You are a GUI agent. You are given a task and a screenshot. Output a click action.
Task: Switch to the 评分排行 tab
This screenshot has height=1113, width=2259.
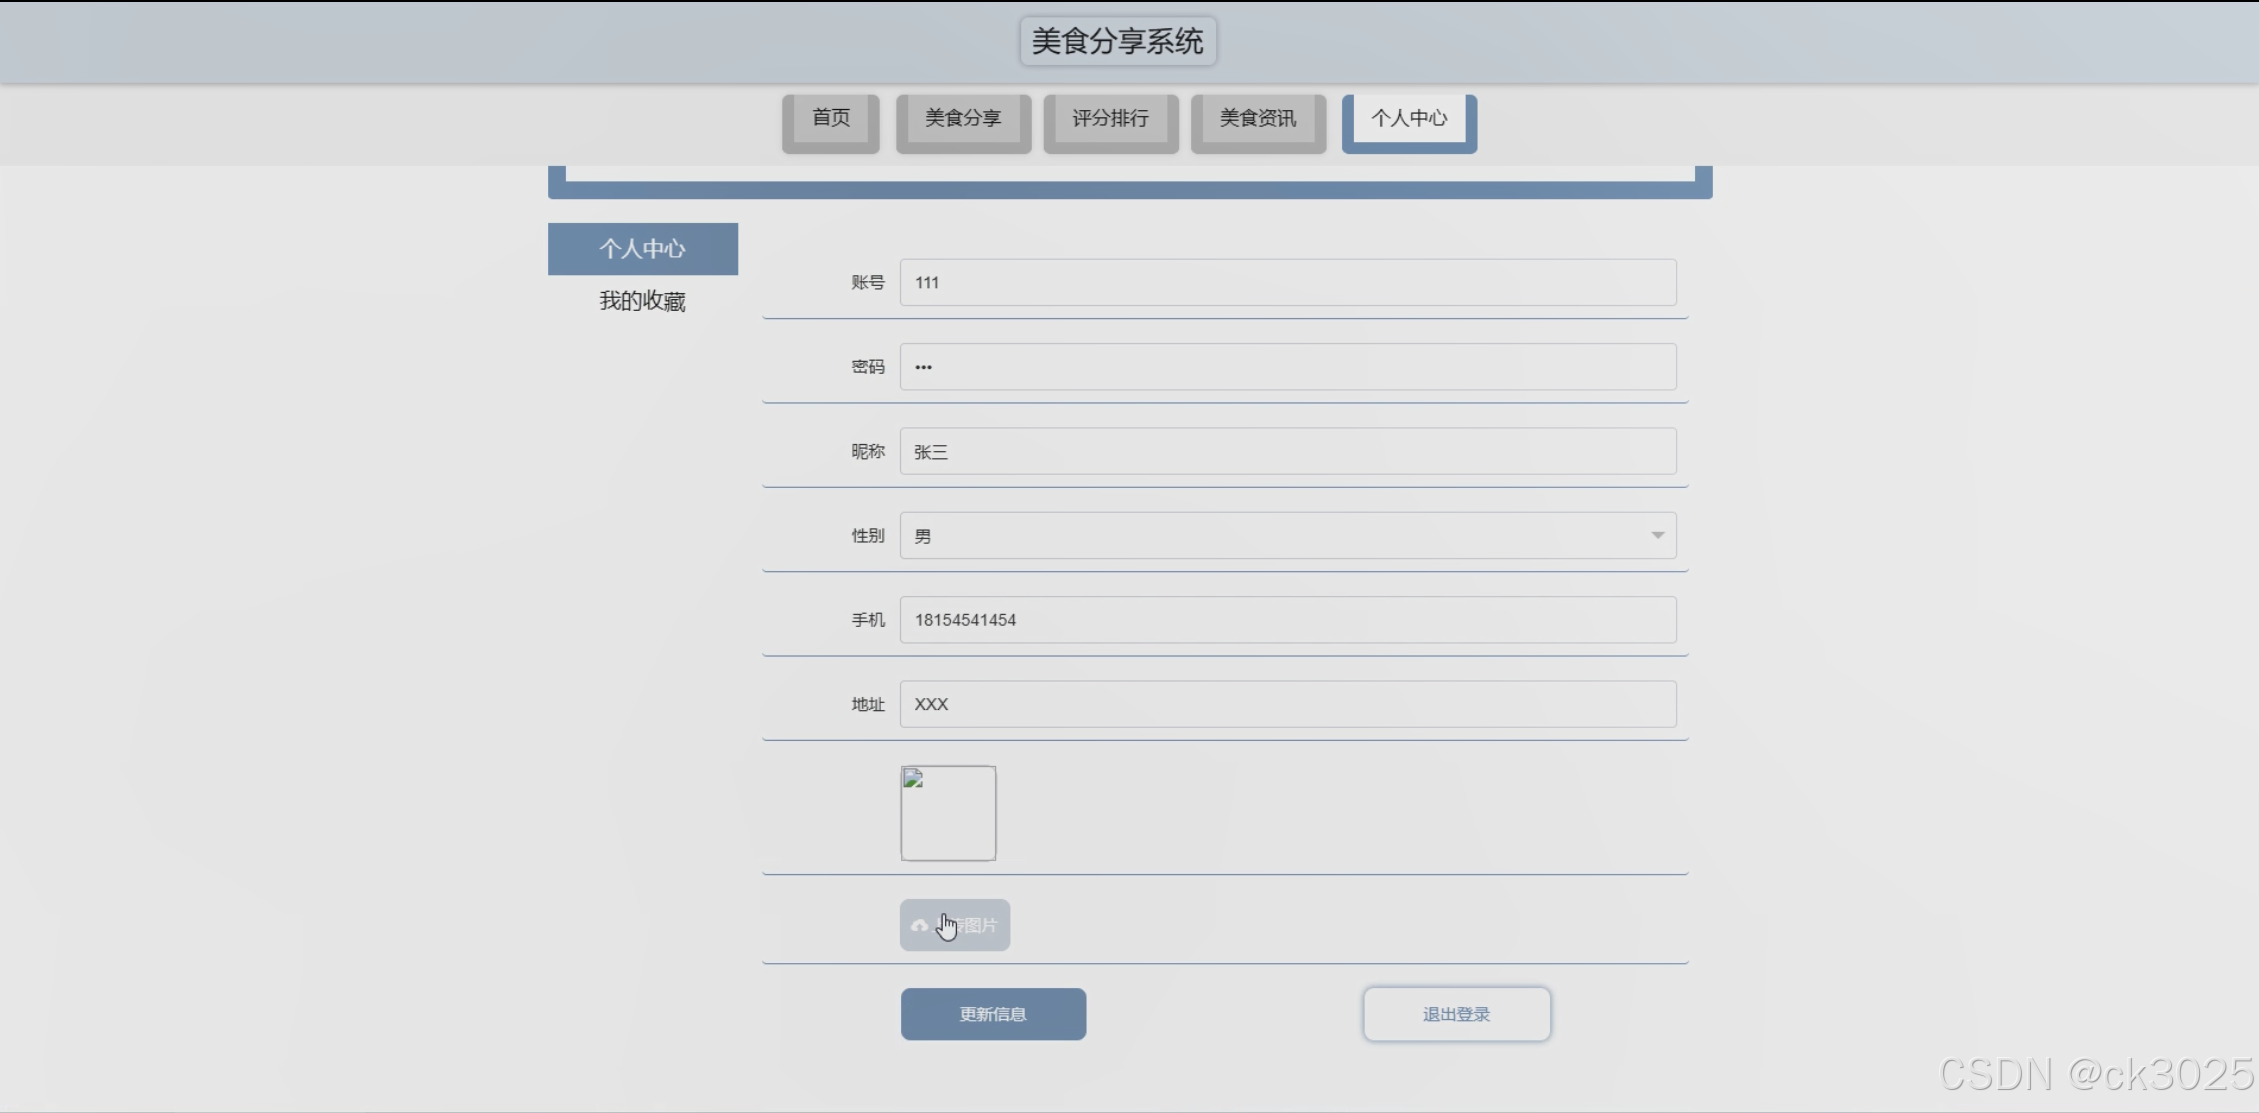[x=1110, y=119]
